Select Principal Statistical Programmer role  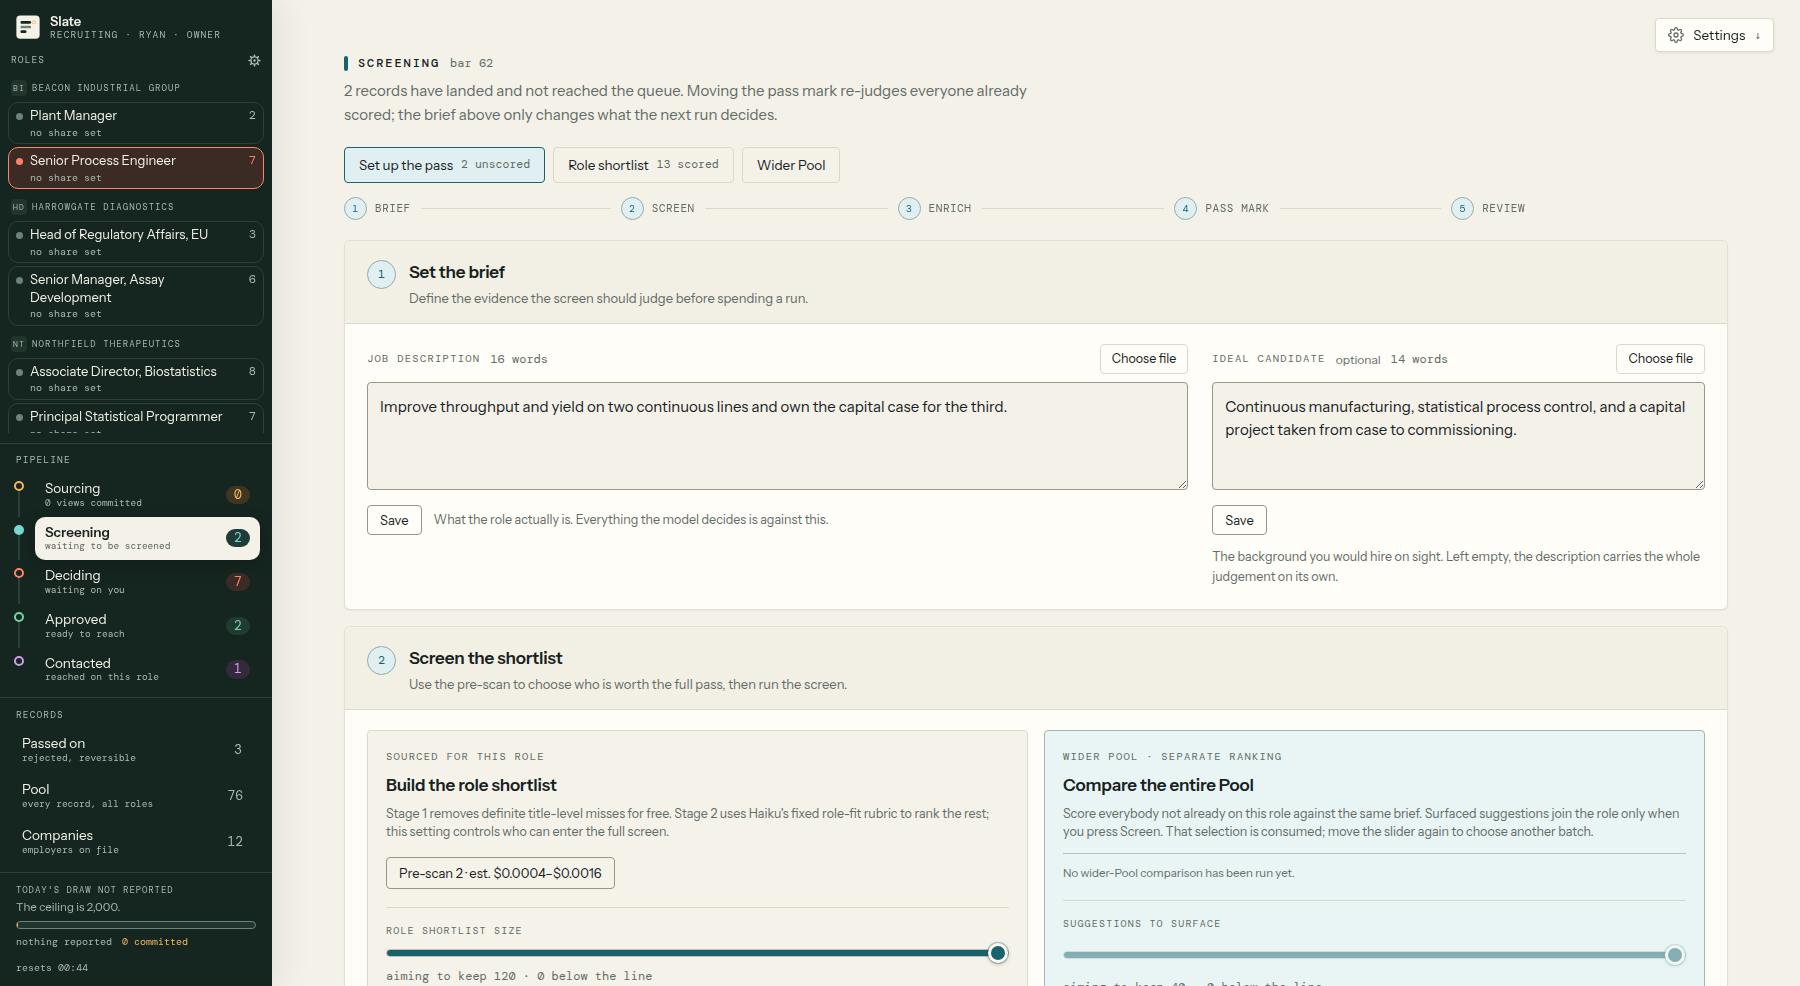coord(136,419)
